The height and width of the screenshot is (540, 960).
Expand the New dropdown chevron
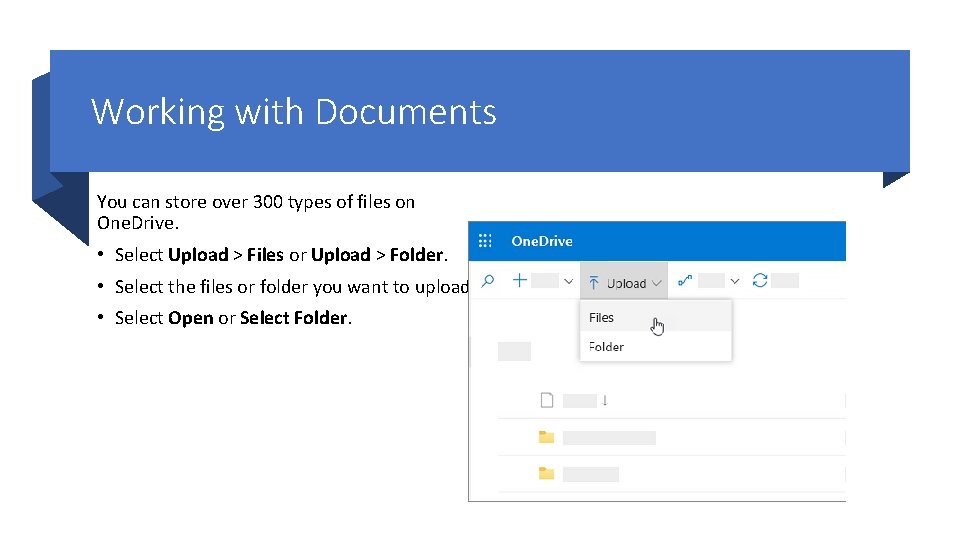point(569,282)
